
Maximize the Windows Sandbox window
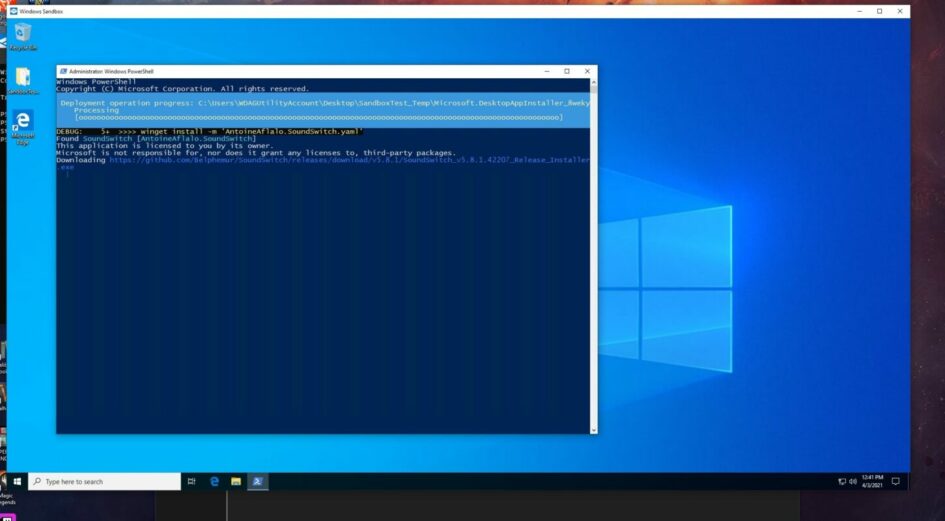[x=879, y=11]
